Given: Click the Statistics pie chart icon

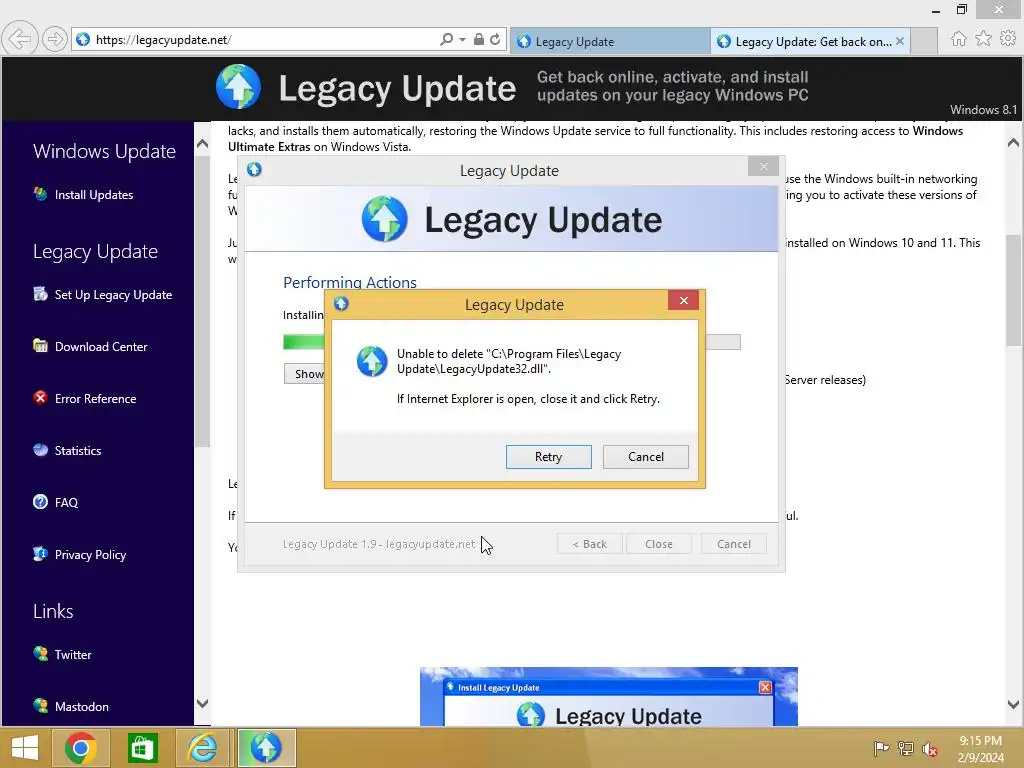Looking at the screenshot, I should click(x=40, y=450).
